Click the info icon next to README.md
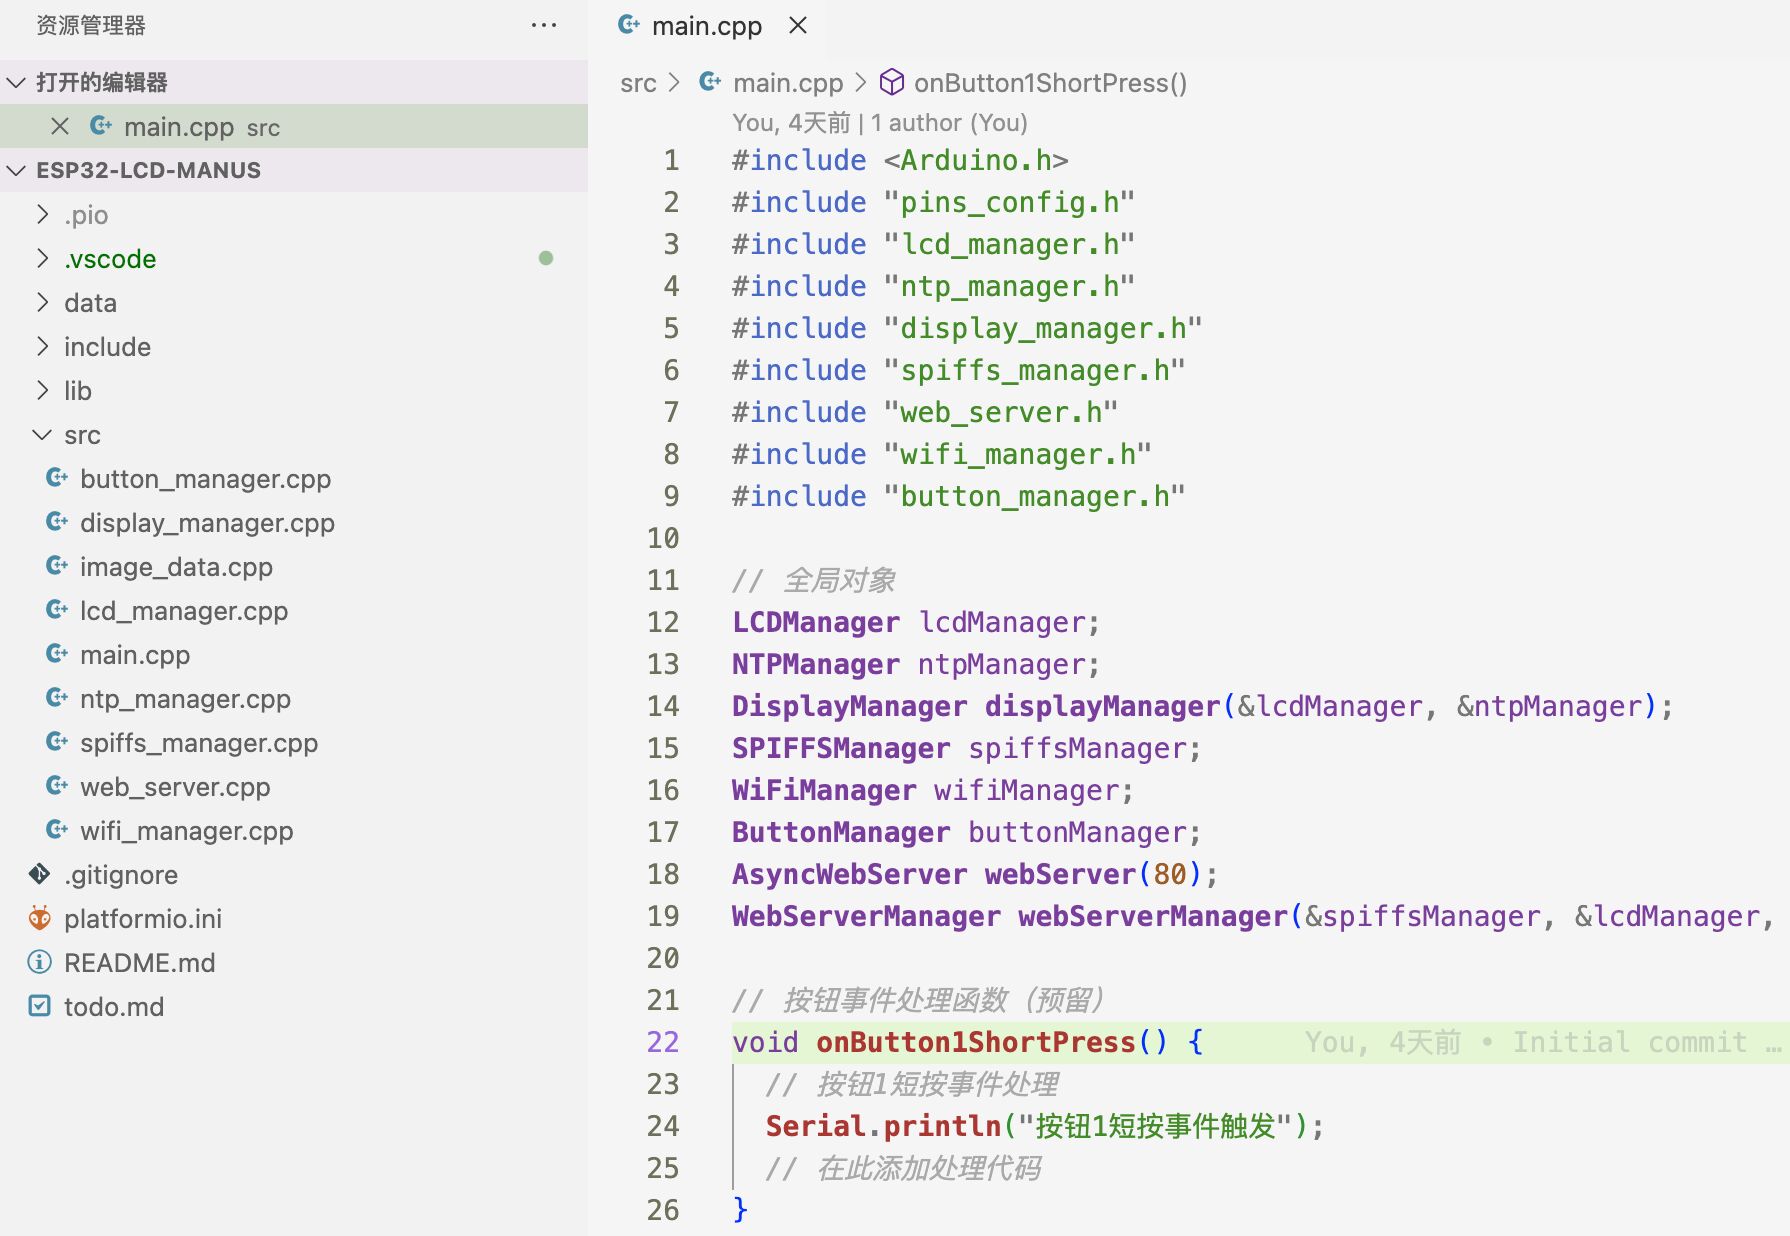 pos(40,962)
